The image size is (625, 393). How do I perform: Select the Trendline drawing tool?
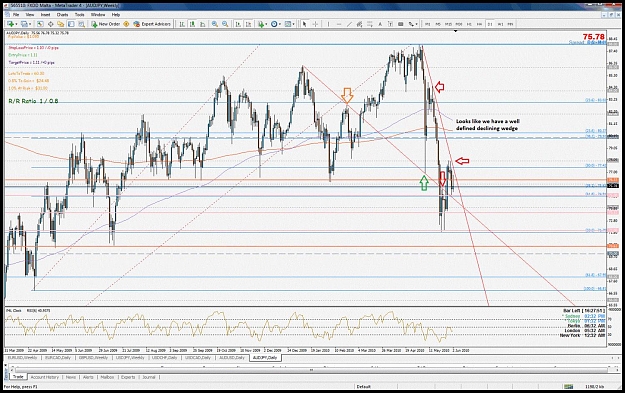(x=349, y=24)
